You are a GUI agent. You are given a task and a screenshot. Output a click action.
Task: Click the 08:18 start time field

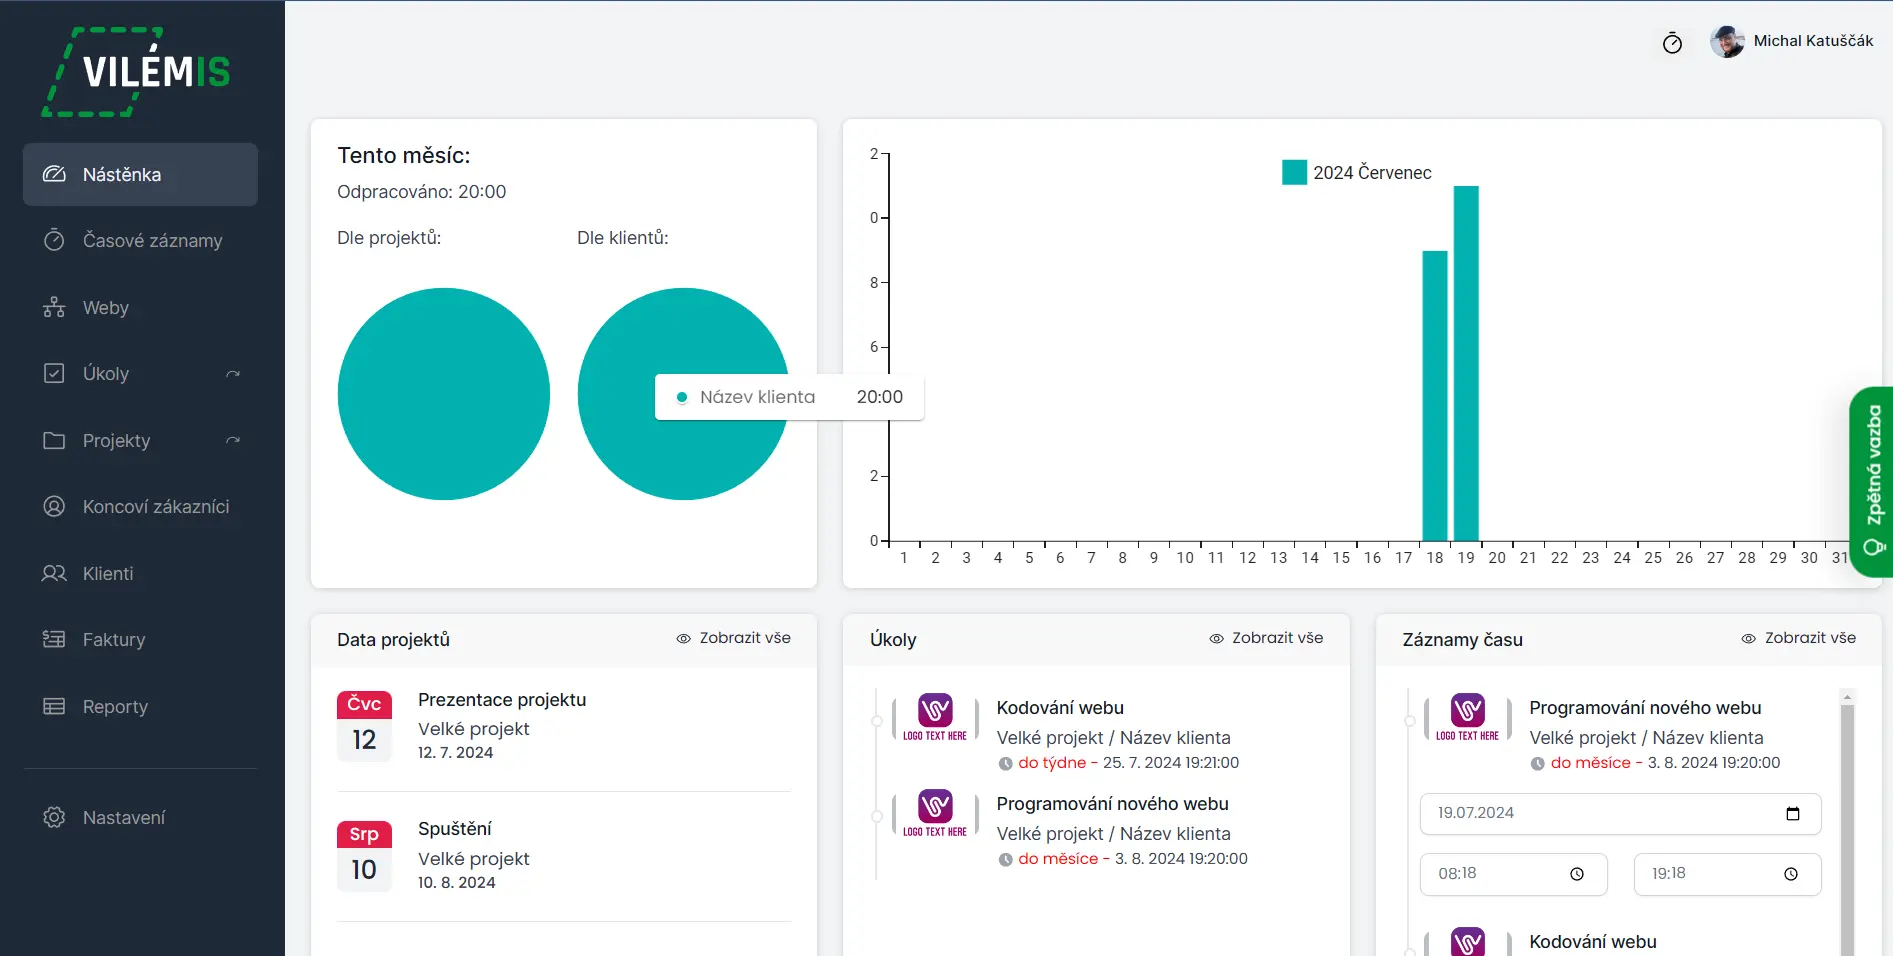1513,874
